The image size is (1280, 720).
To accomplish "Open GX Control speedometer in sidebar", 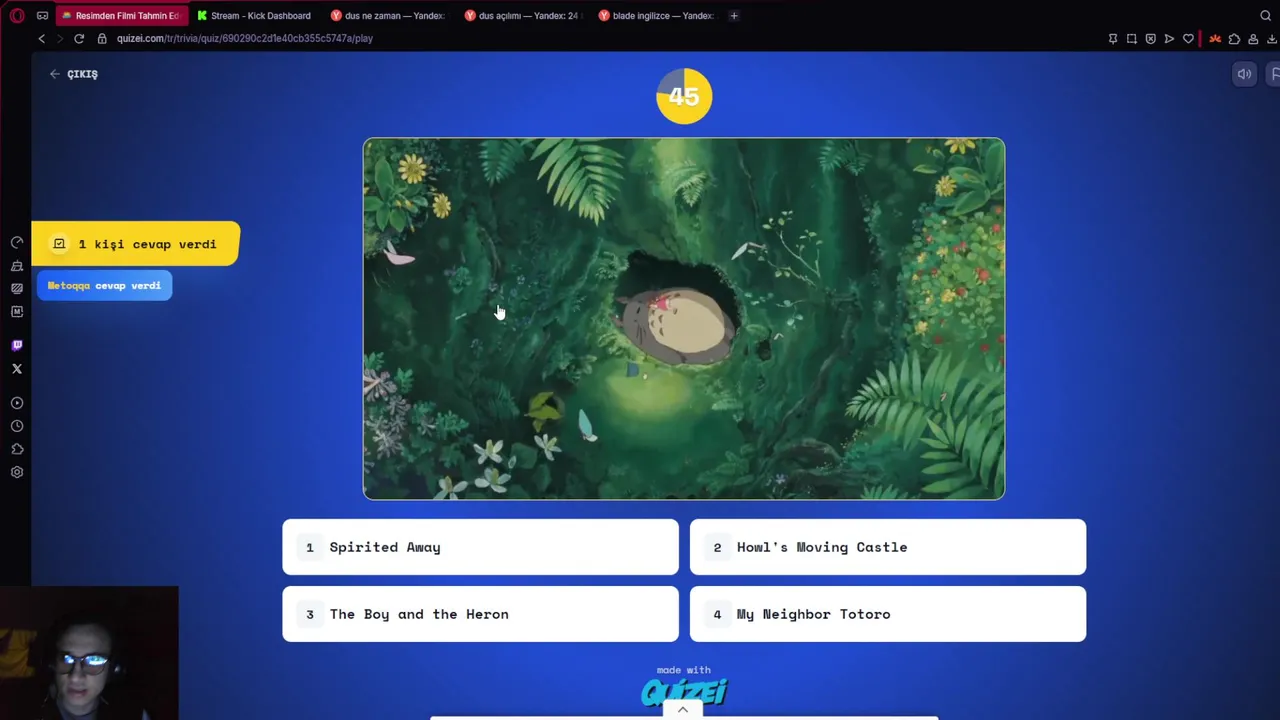I will pos(17,243).
